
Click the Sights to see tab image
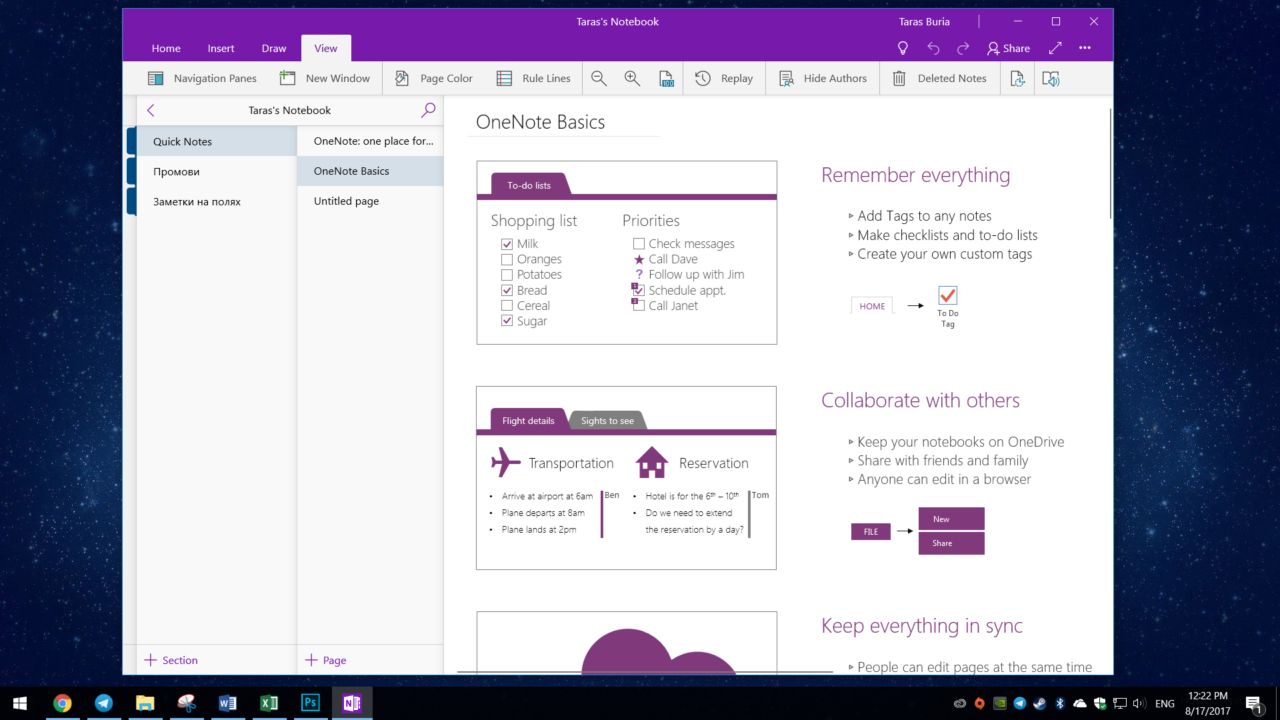pos(608,421)
